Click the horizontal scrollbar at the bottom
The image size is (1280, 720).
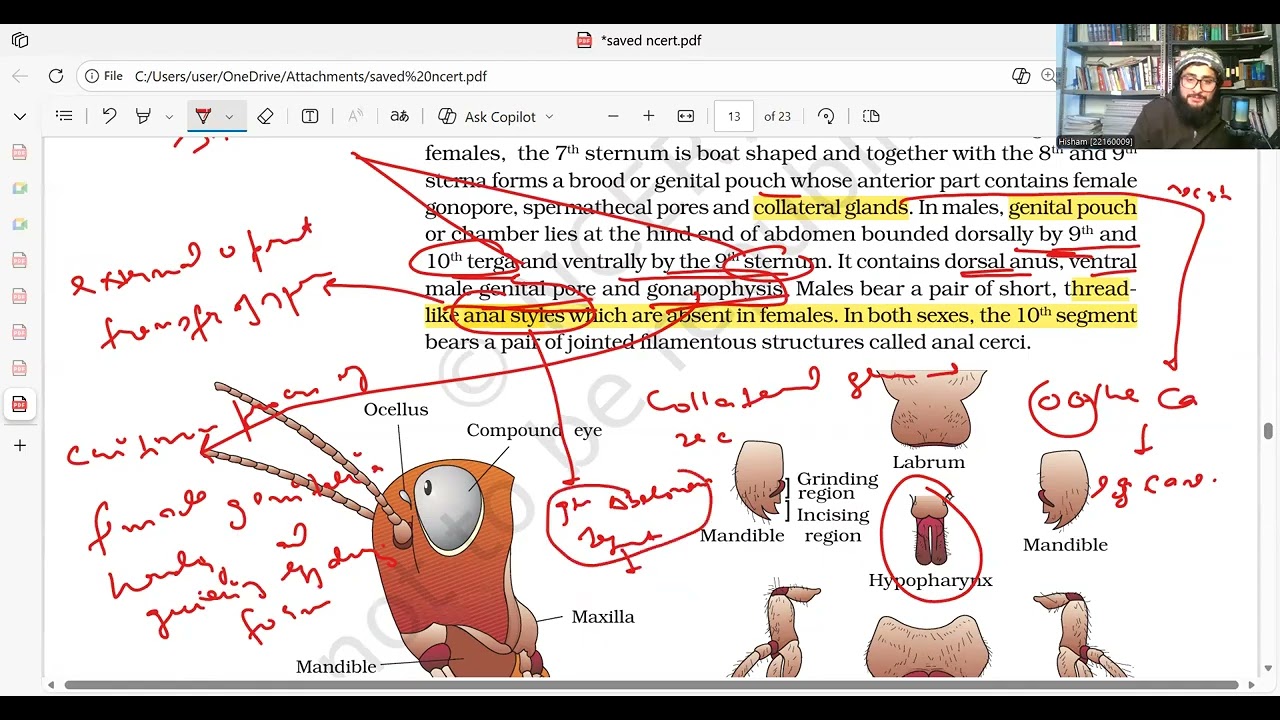point(652,685)
